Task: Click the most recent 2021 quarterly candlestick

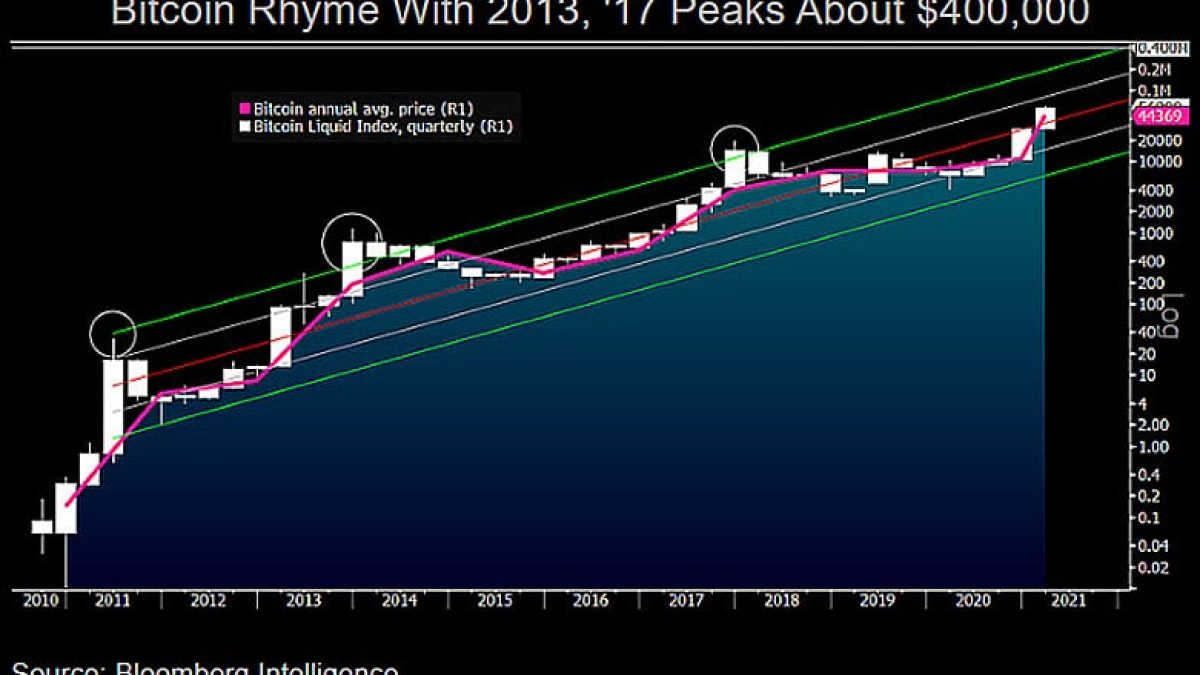Action: pos(1045,118)
